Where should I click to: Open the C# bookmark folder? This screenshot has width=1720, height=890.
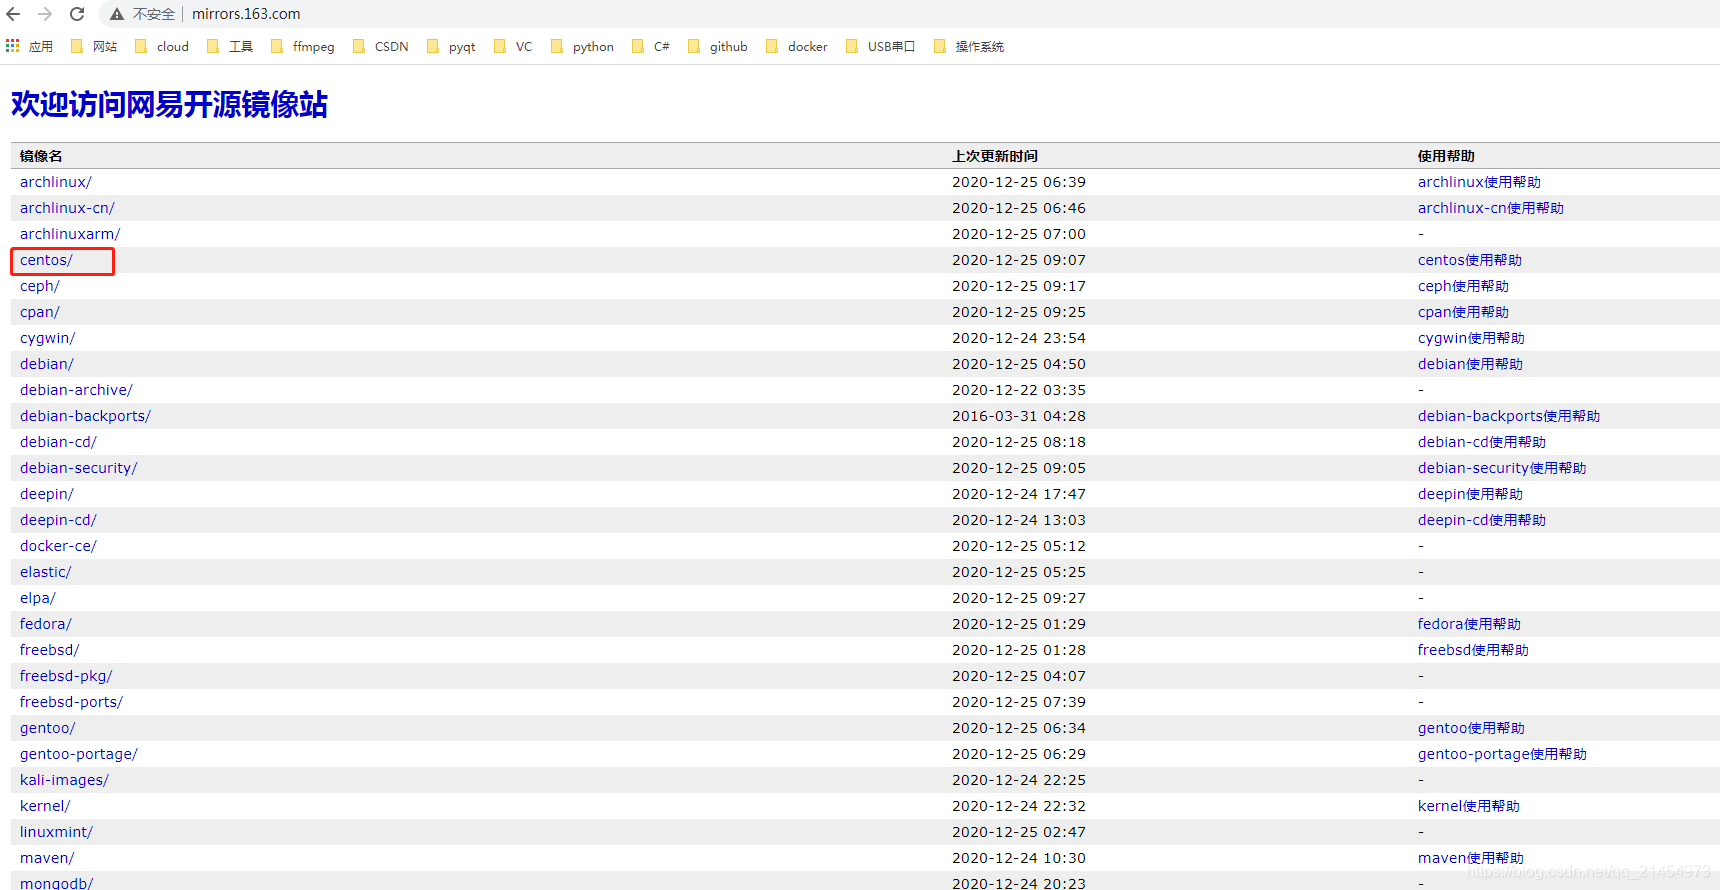point(651,46)
